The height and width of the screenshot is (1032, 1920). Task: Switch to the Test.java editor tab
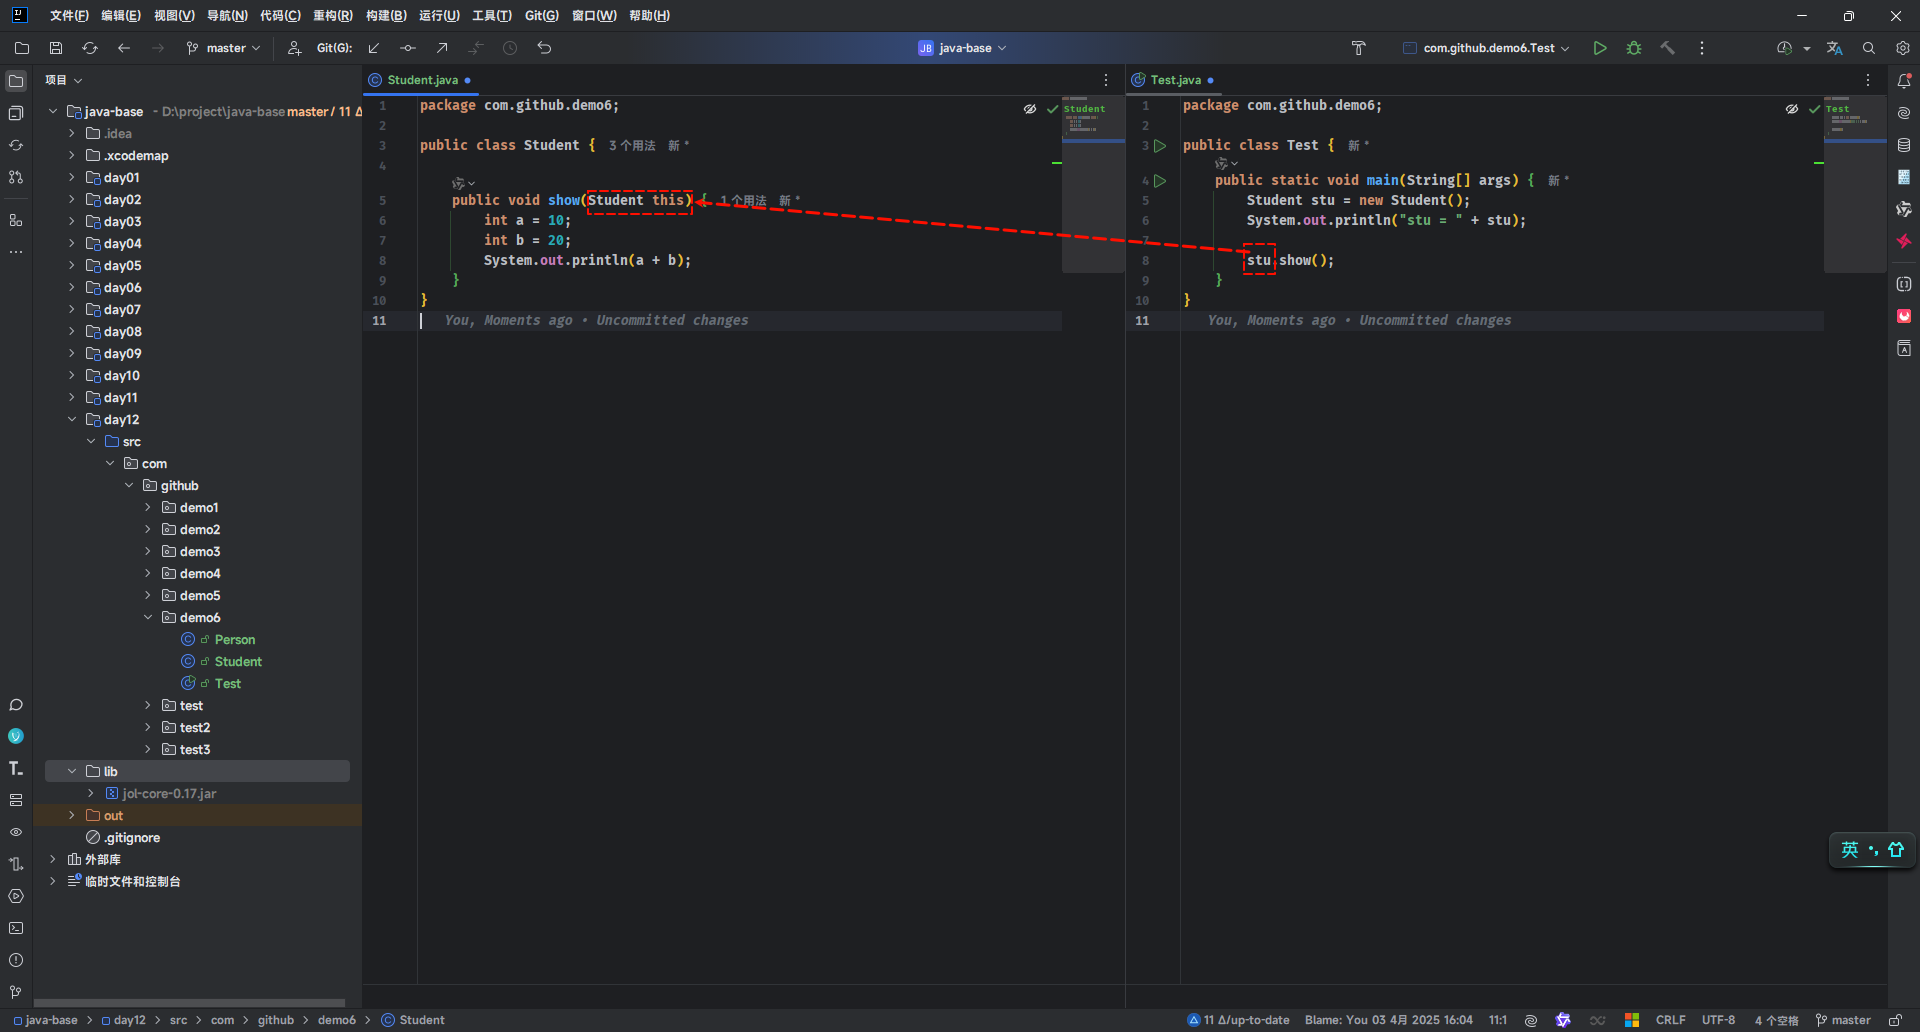(x=1175, y=80)
